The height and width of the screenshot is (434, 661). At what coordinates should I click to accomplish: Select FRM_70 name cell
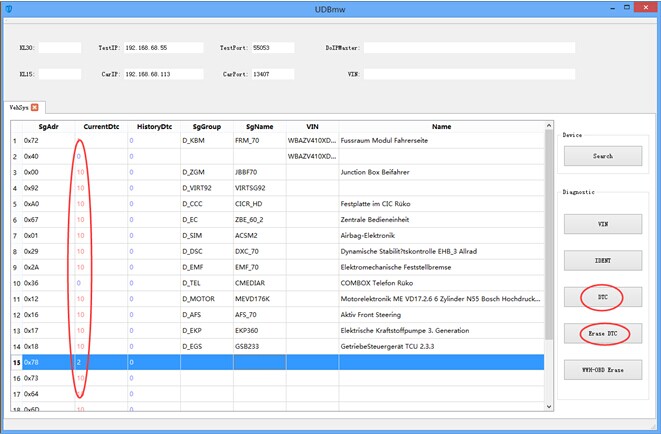coord(260,140)
